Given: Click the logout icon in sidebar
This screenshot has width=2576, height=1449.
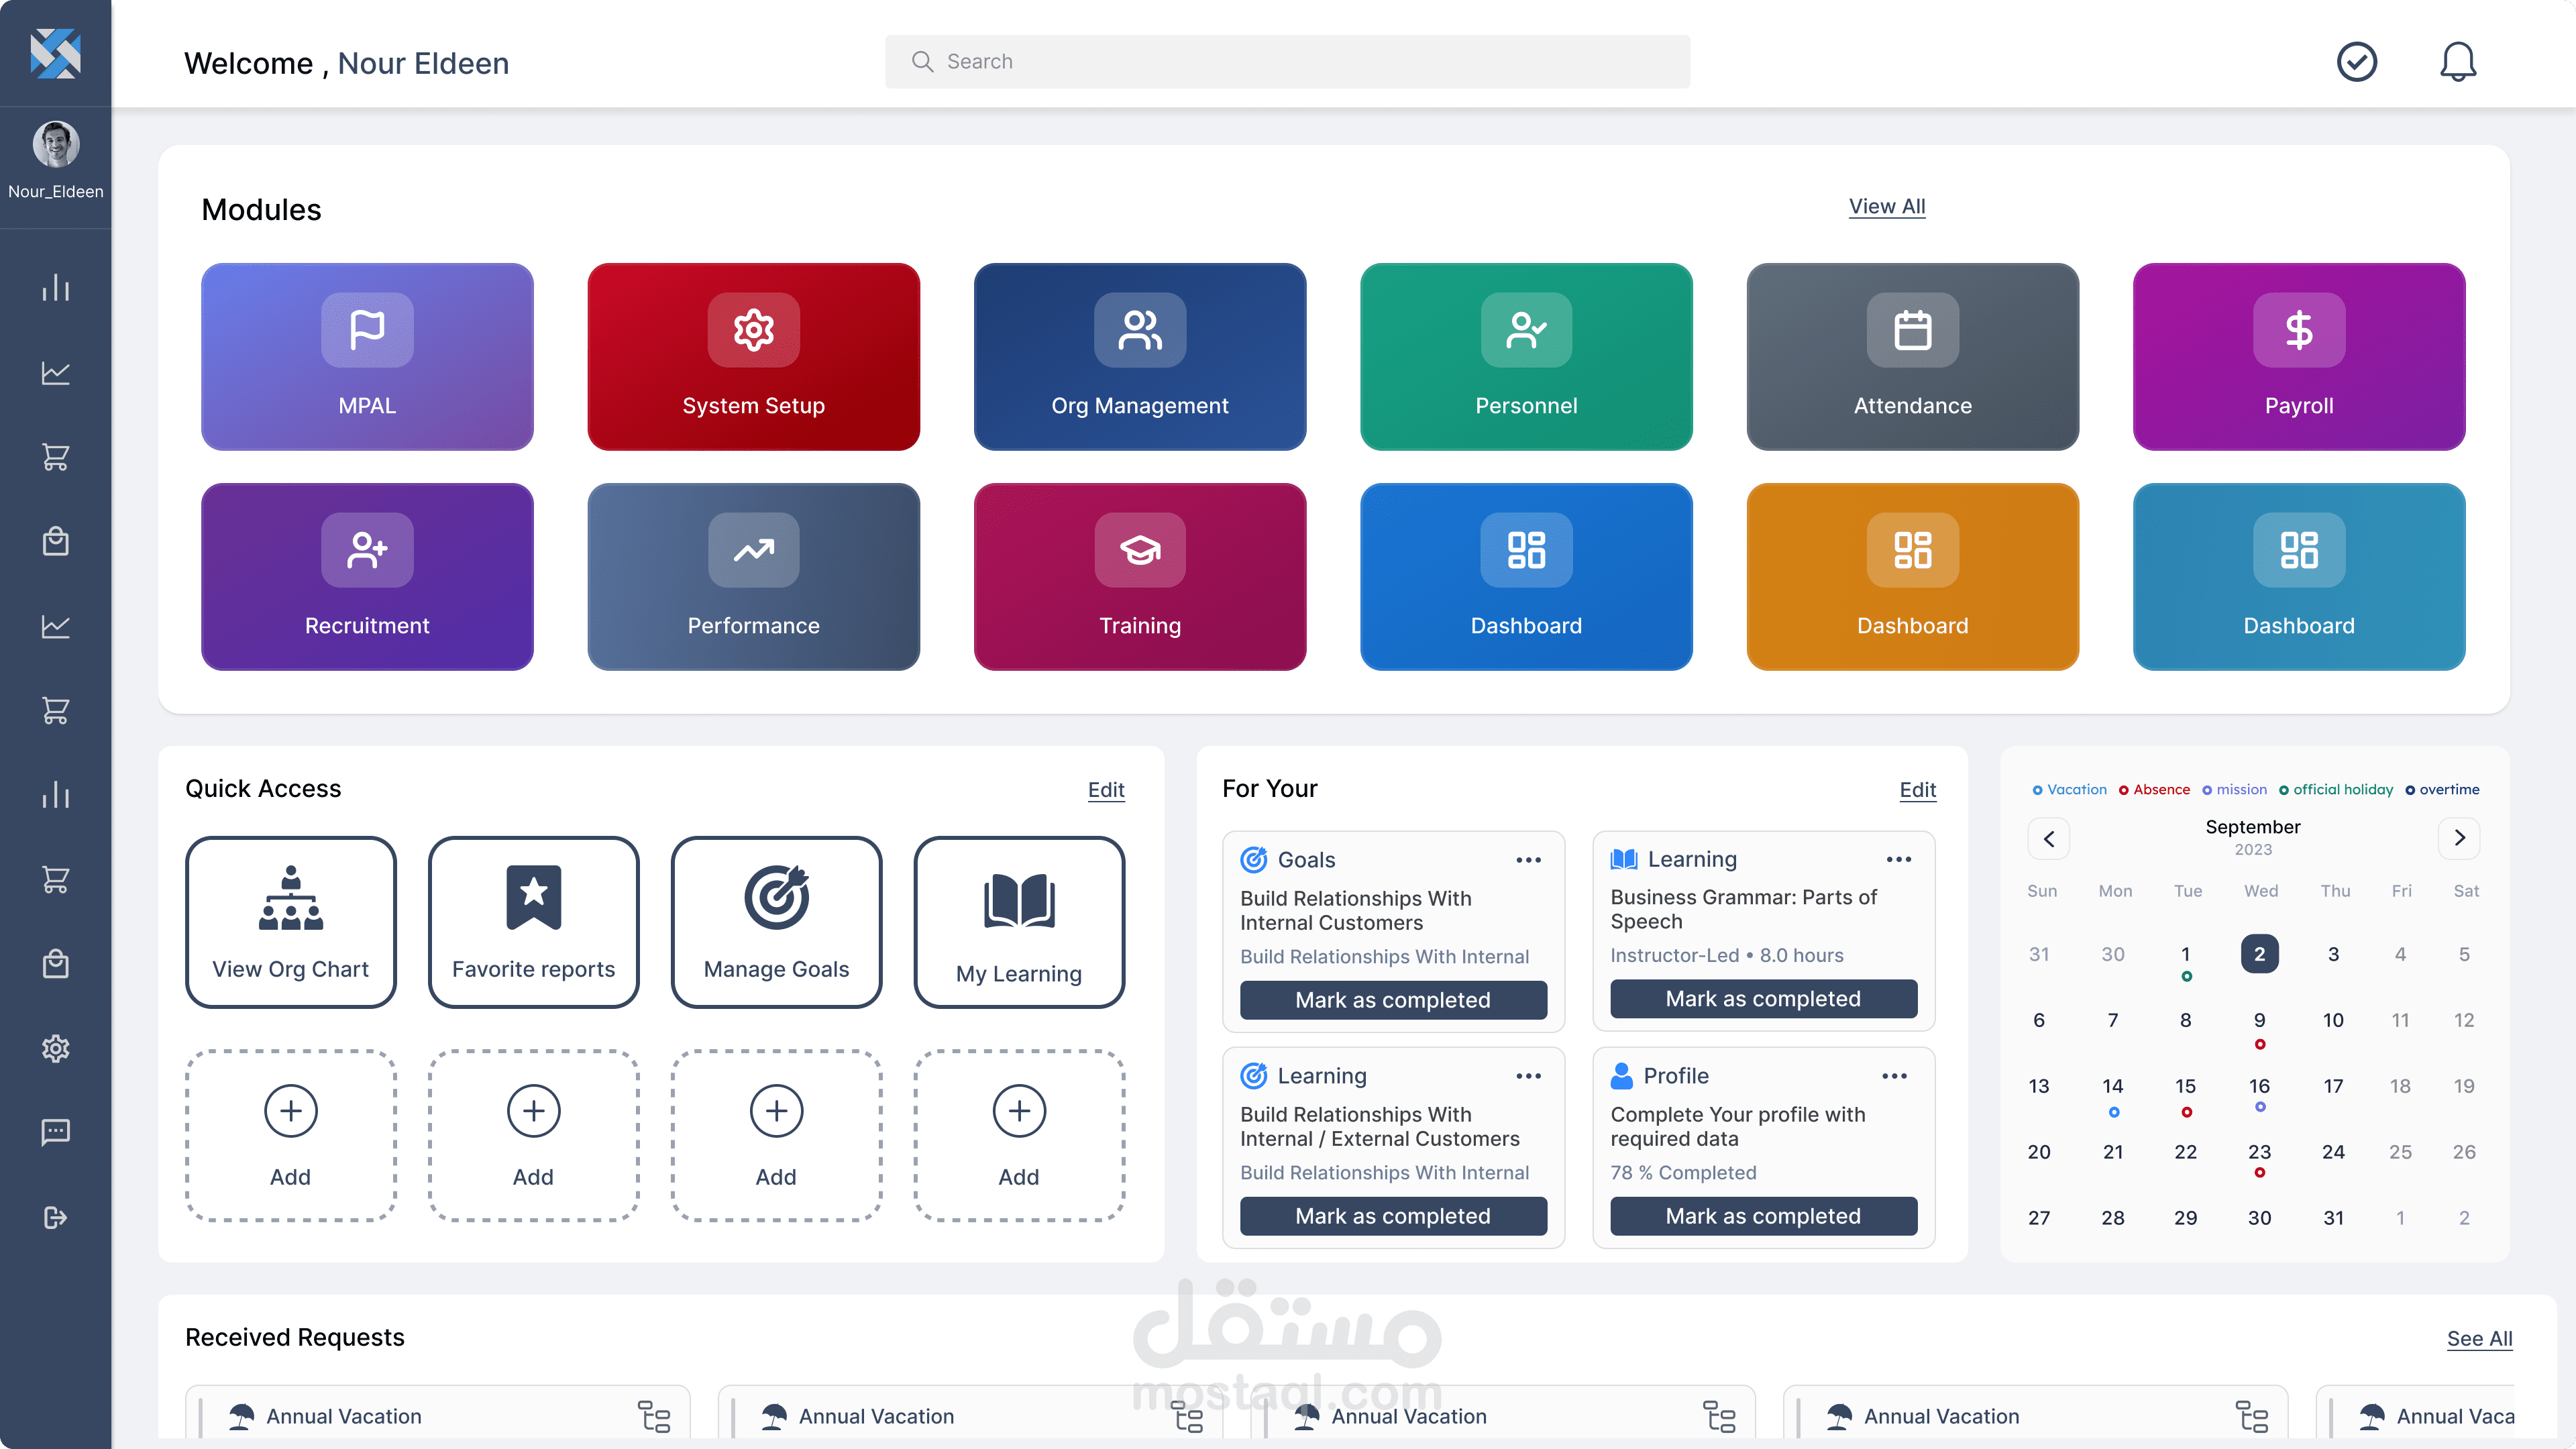Looking at the screenshot, I should click(x=55, y=1217).
